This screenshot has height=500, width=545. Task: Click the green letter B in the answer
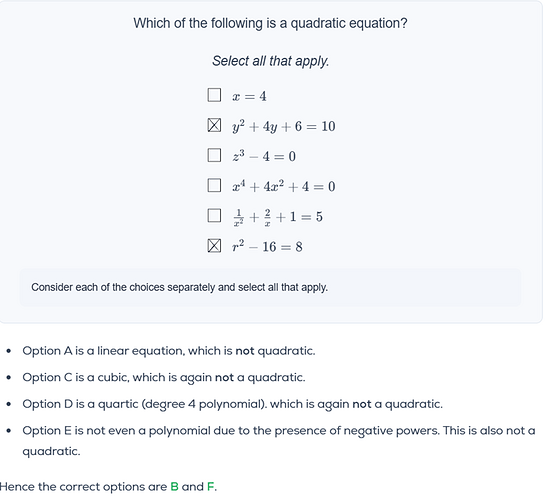174,487
